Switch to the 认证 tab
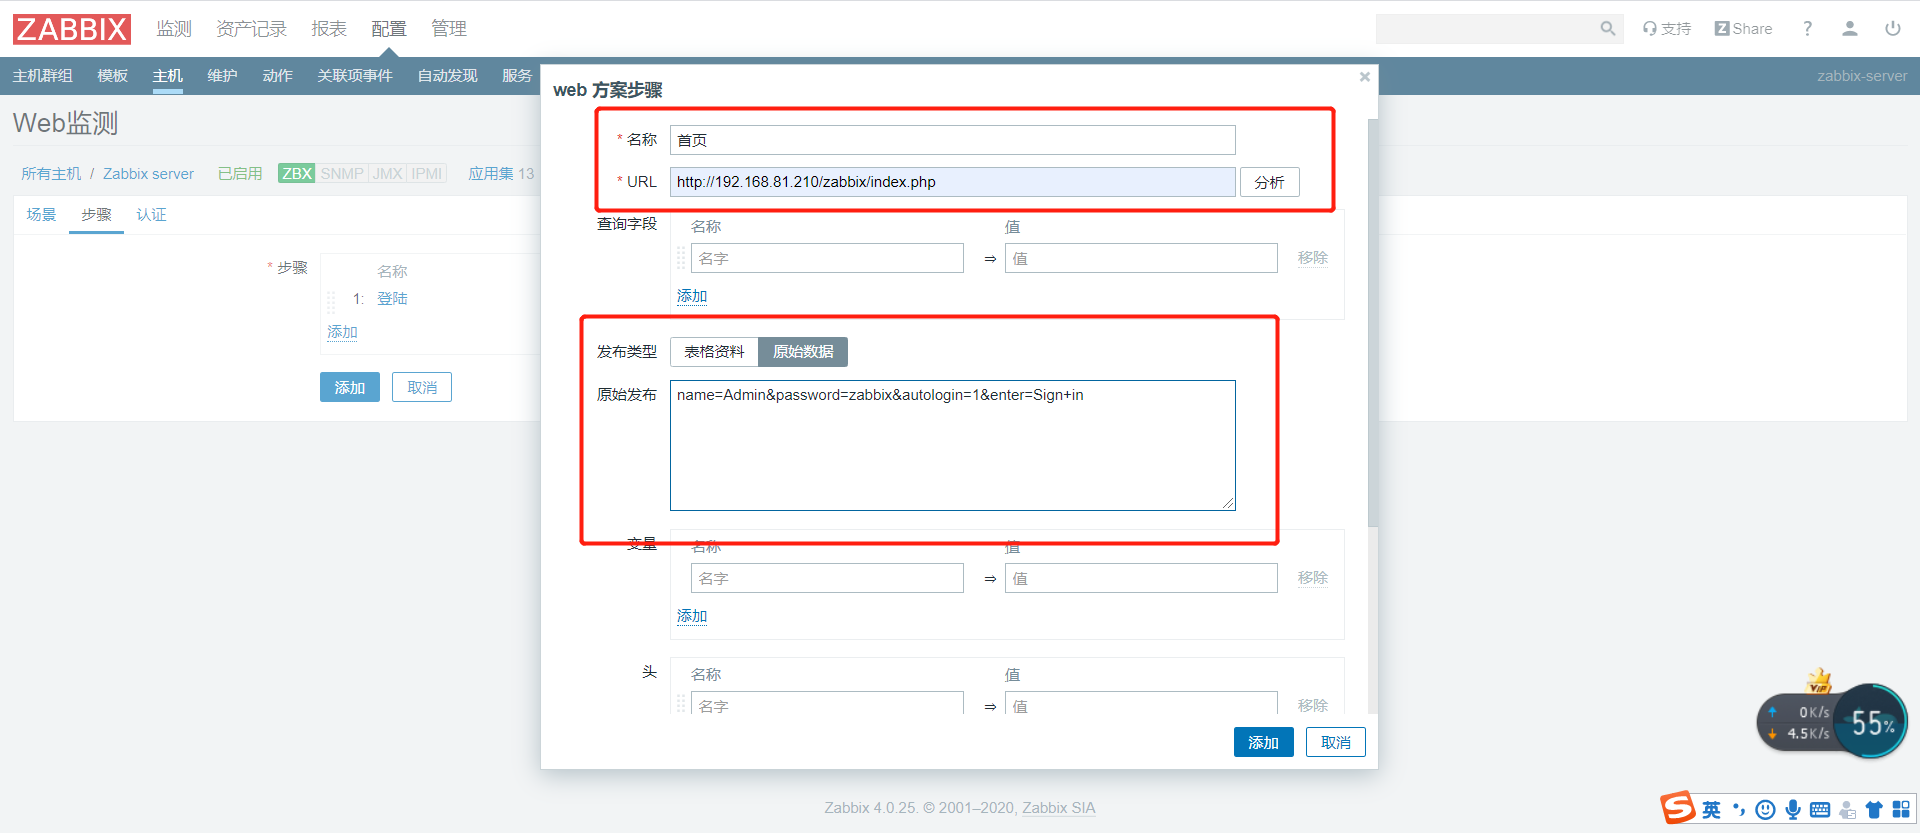The width and height of the screenshot is (1920, 833). coord(151,215)
